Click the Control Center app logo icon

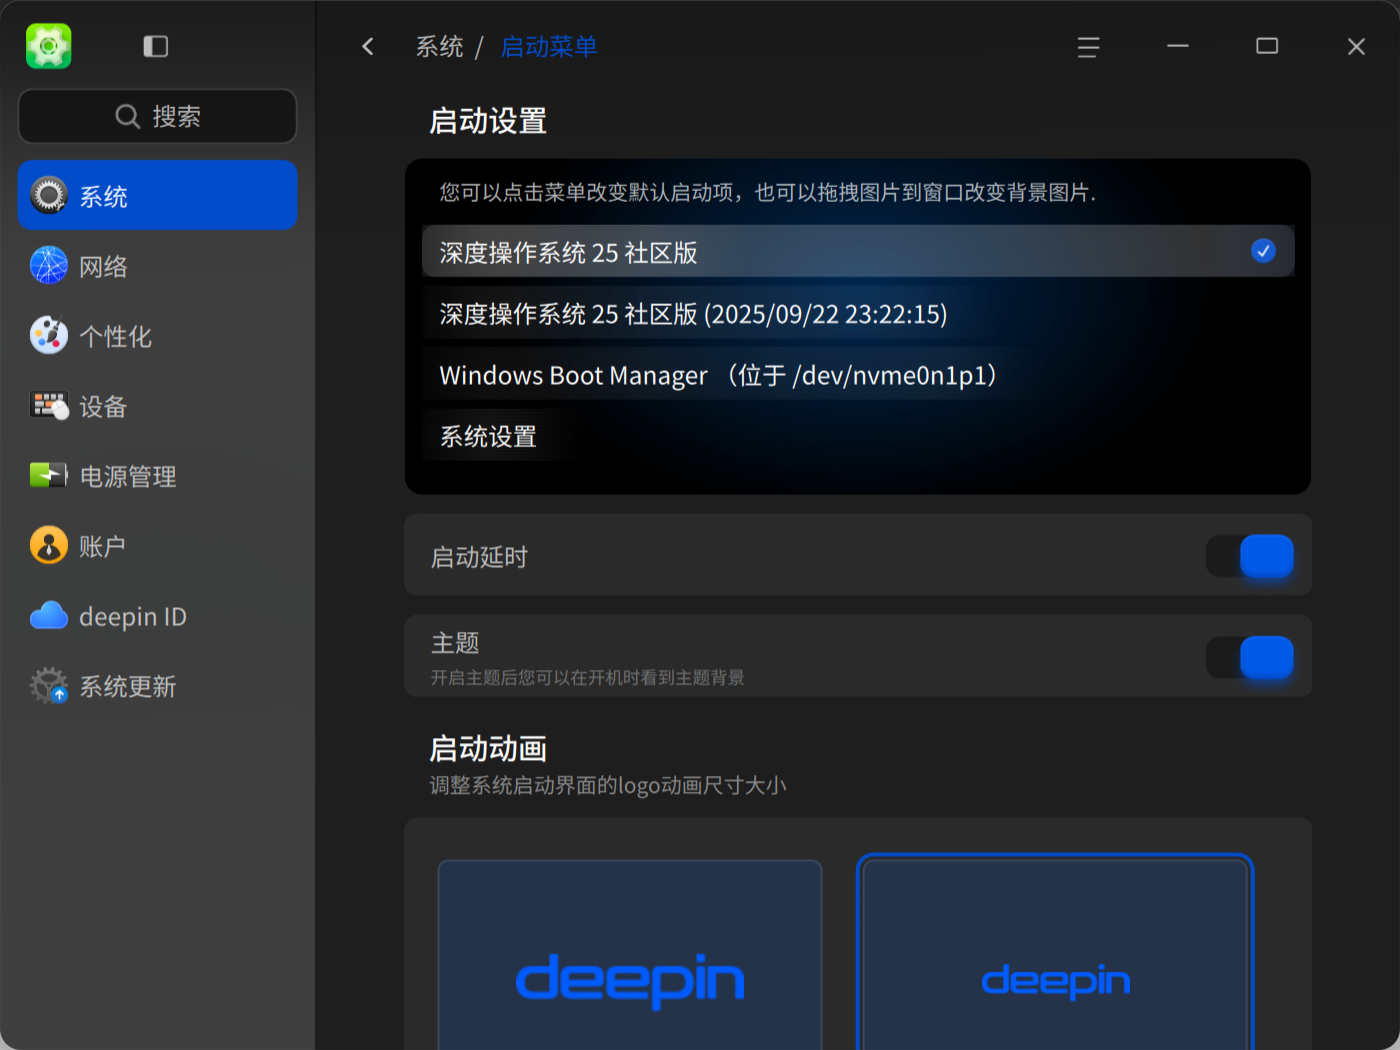click(48, 46)
